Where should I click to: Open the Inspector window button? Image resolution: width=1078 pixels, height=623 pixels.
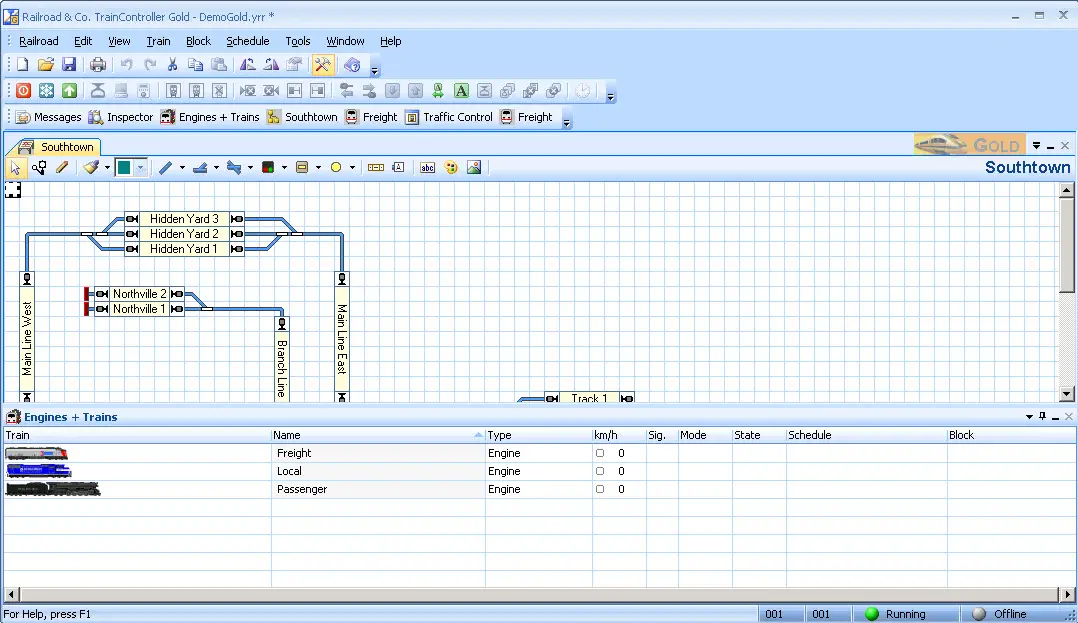coord(121,117)
